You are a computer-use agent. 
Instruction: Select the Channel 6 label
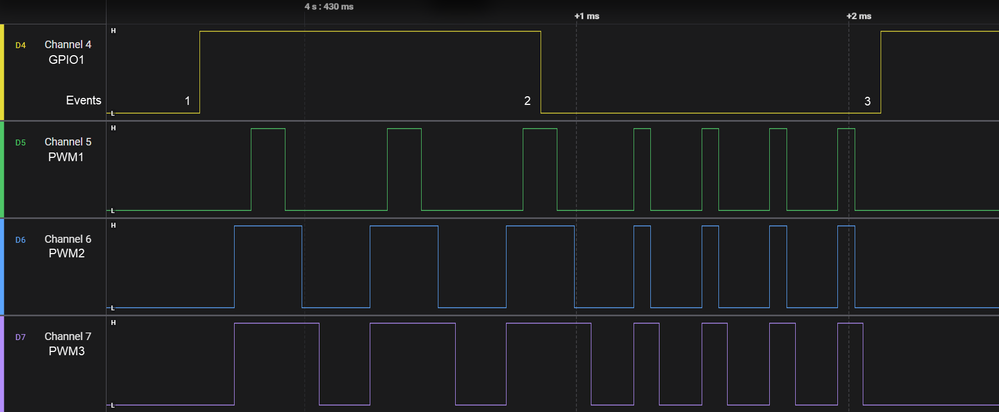tap(68, 239)
